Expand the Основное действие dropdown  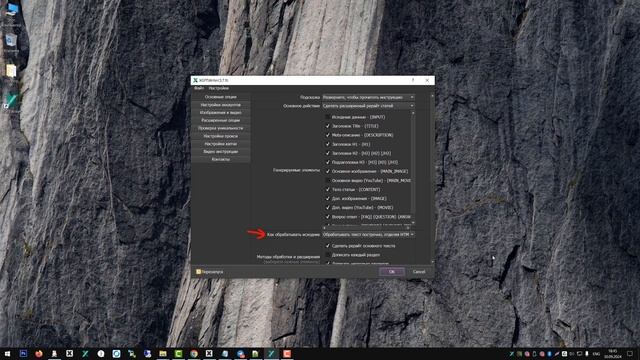(x=368, y=106)
